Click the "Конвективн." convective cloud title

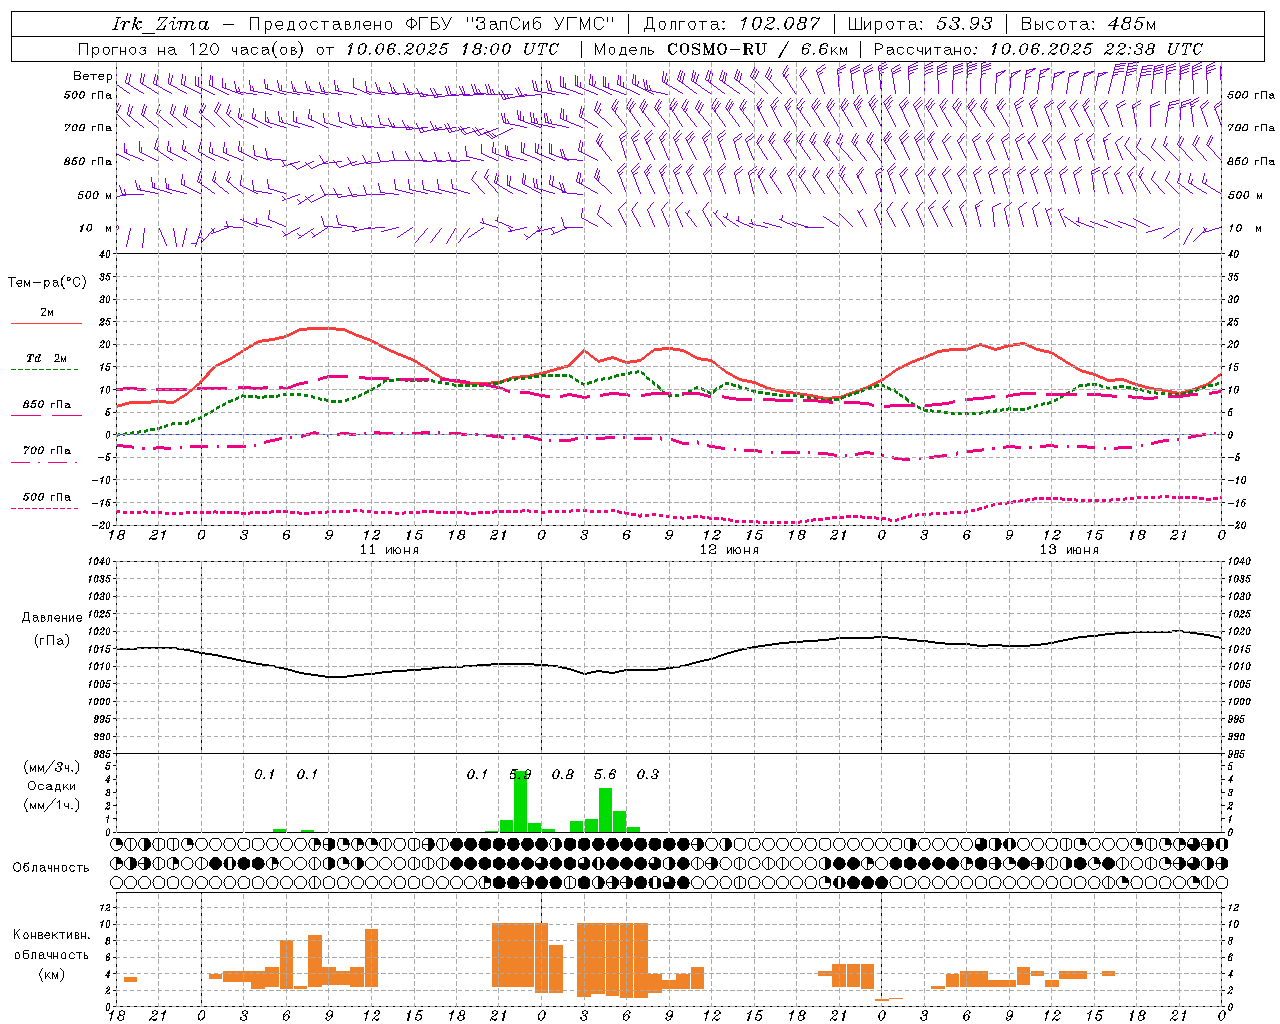(x=52, y=935)
